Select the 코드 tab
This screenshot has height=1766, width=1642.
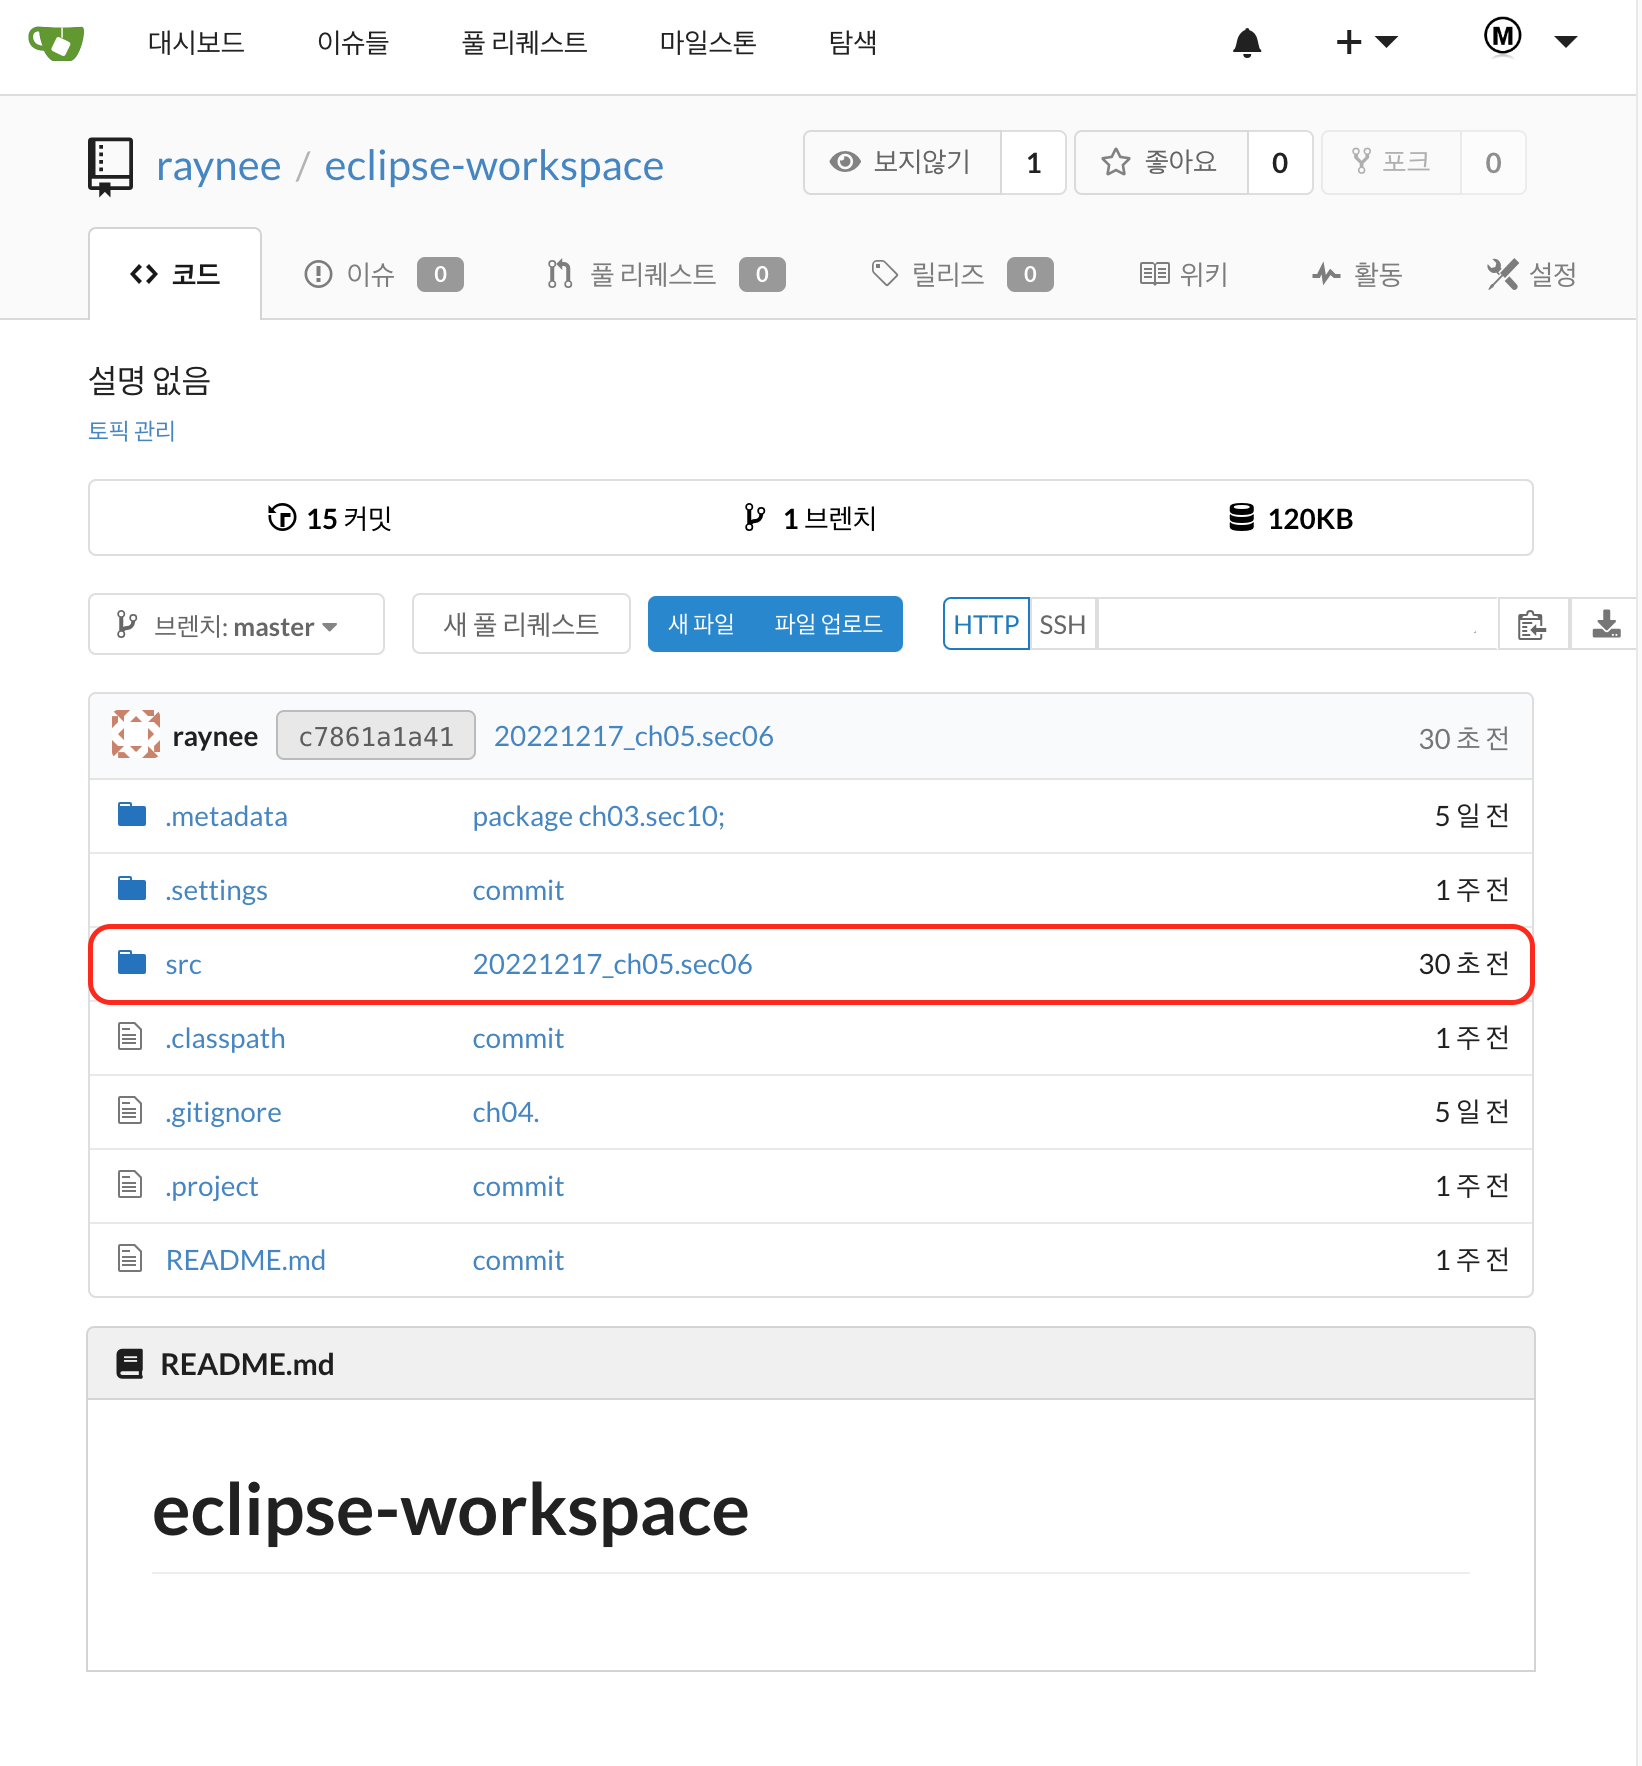(175, 274)
